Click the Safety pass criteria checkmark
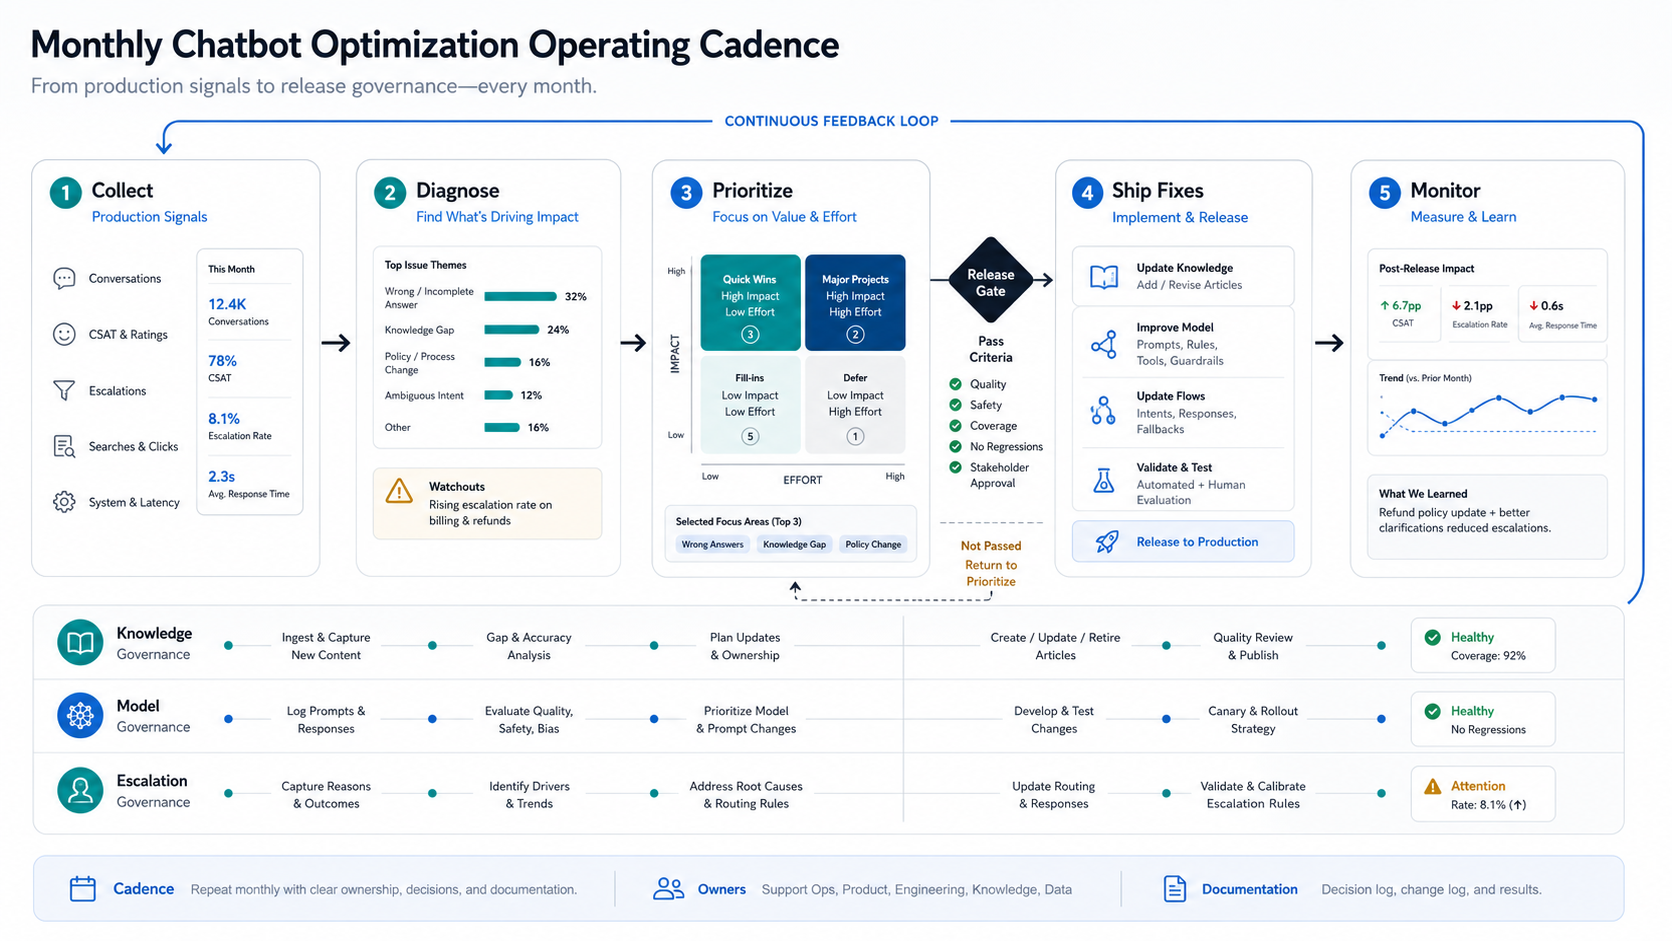The width and height of the screenshot is (1672, 941). coord(955,405)
